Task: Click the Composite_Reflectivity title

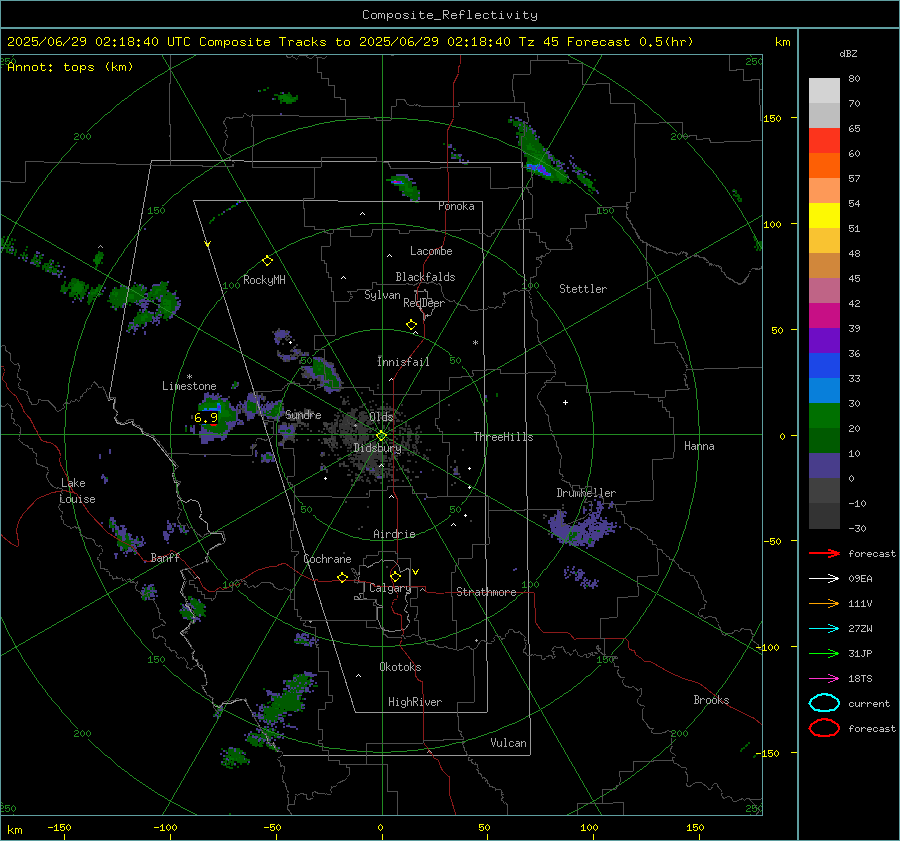Action: [x=449, y=15]
